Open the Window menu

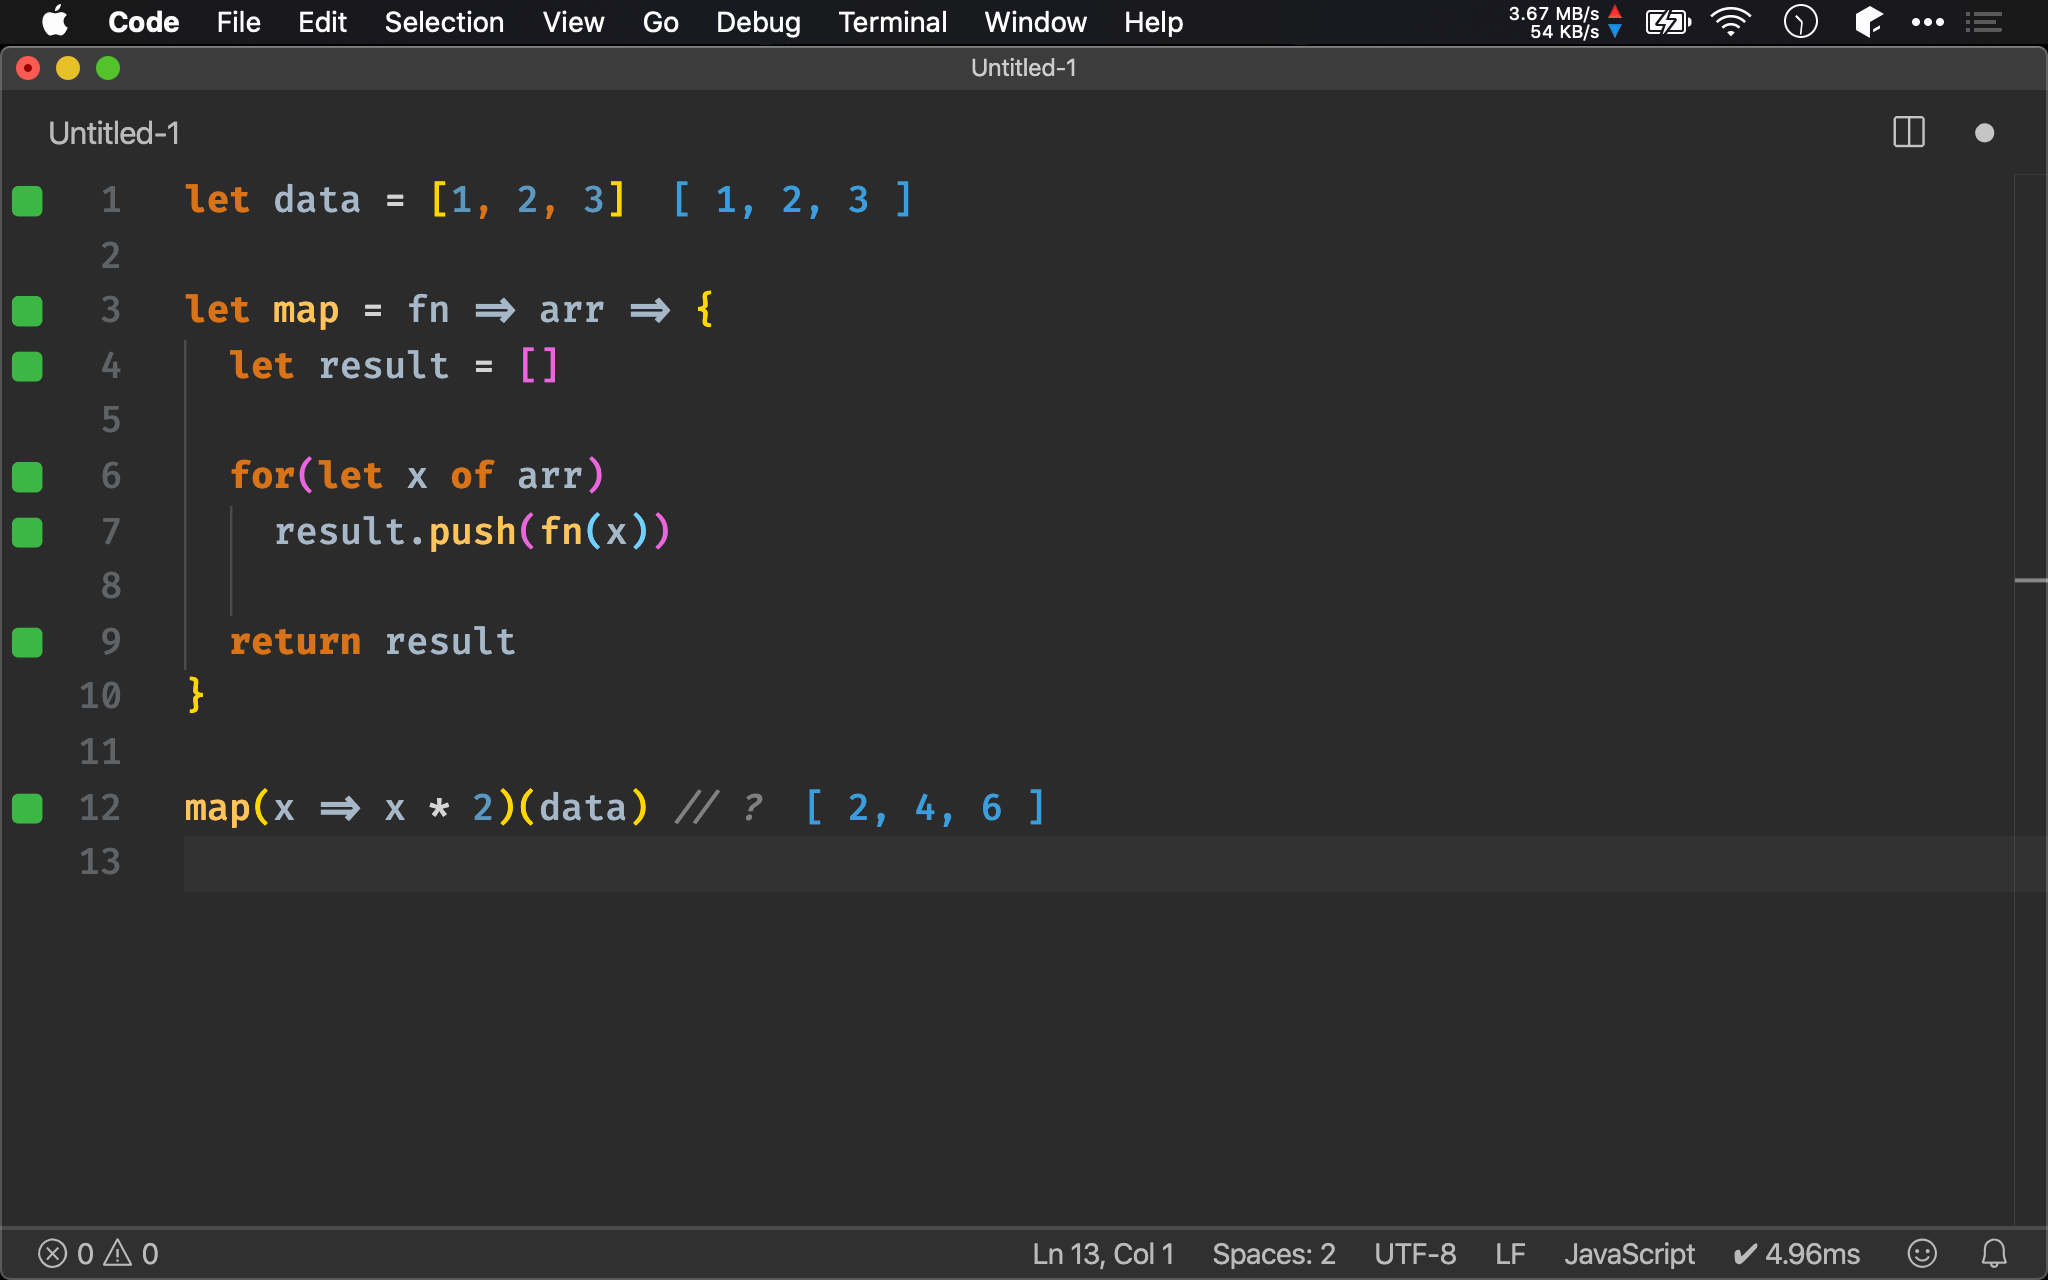pos(1035,22)
